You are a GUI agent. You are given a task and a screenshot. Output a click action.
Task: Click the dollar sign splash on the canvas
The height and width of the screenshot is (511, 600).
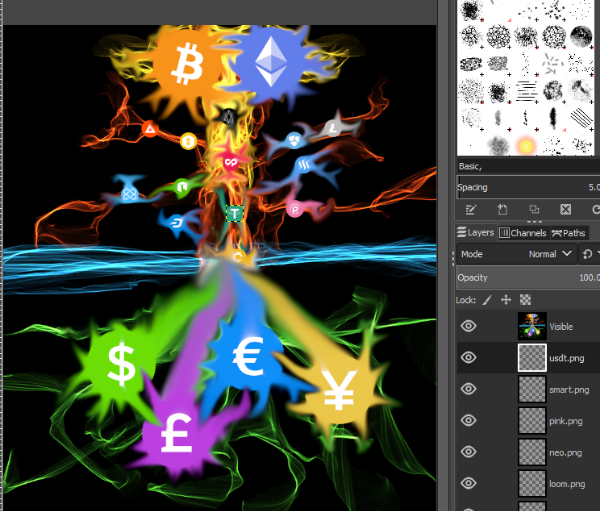tap(121, 364)
